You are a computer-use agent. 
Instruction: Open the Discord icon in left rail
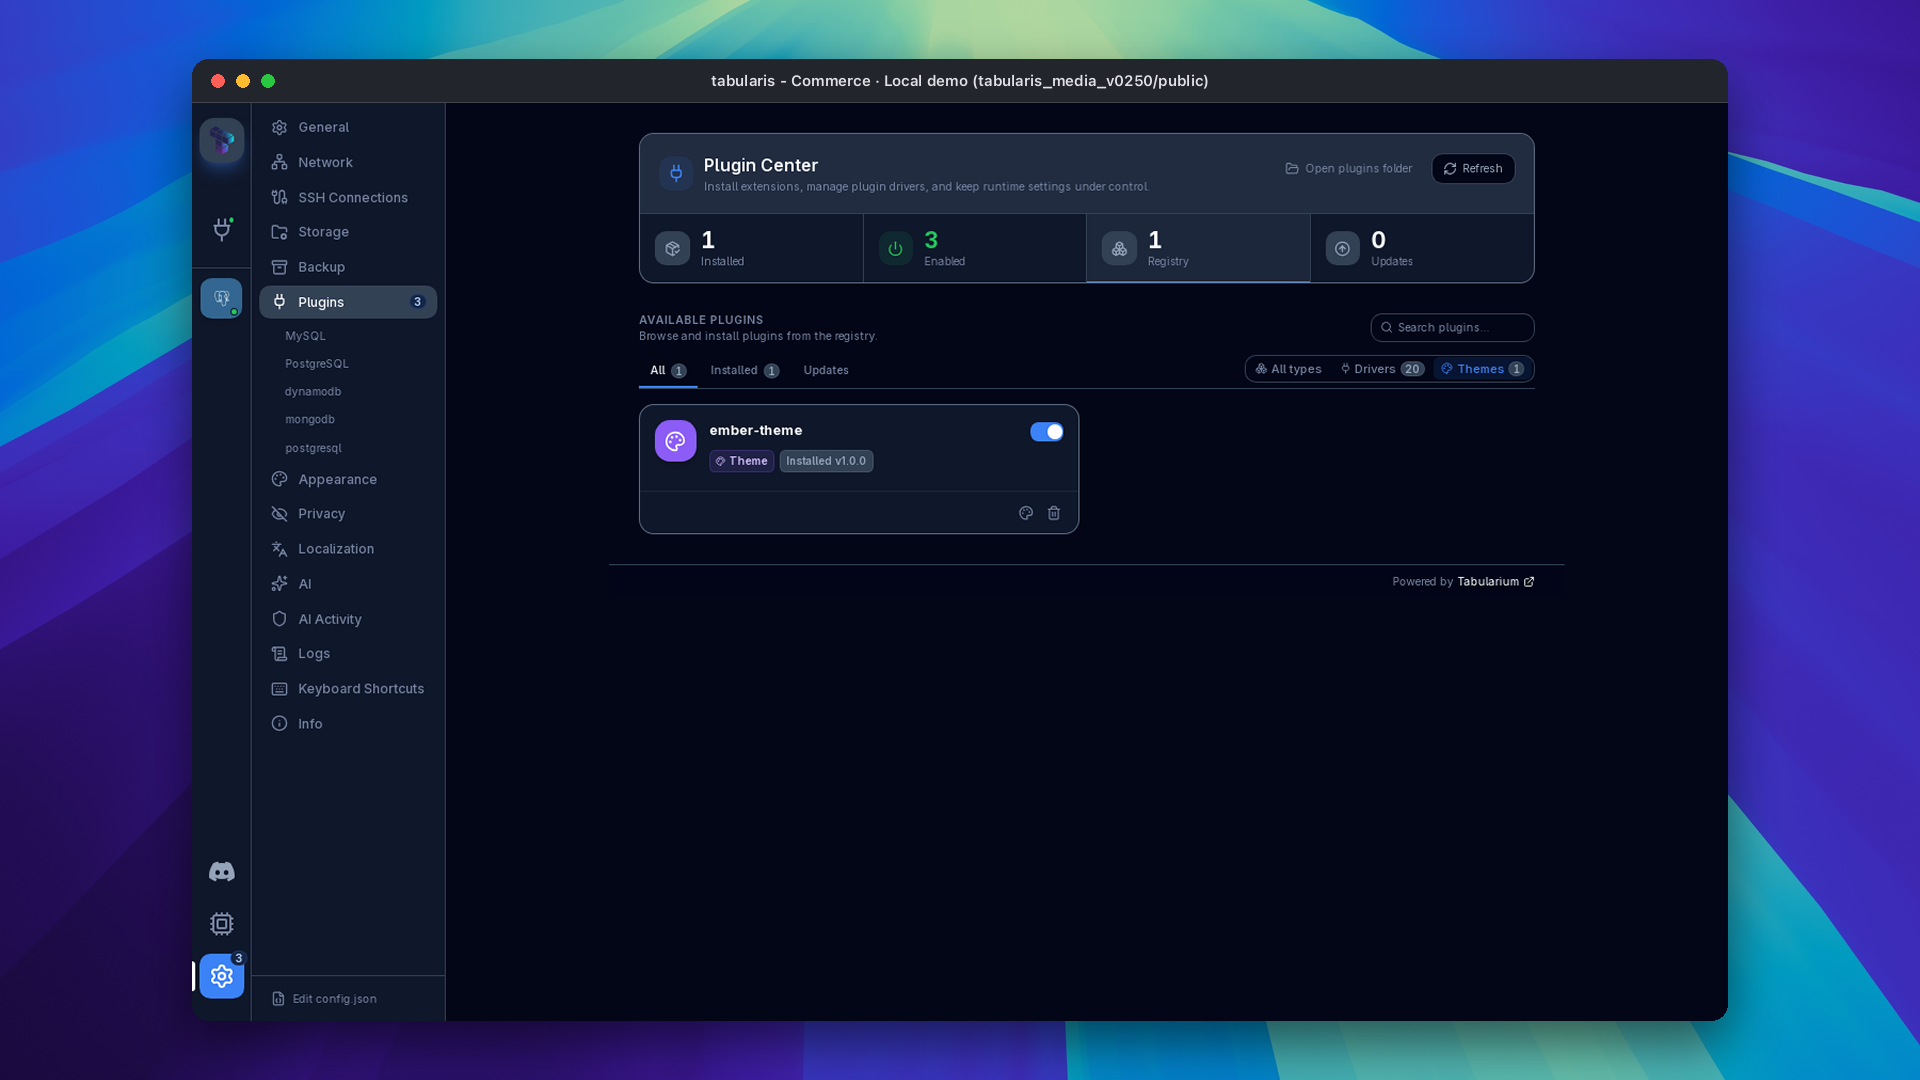coord(222,872)
